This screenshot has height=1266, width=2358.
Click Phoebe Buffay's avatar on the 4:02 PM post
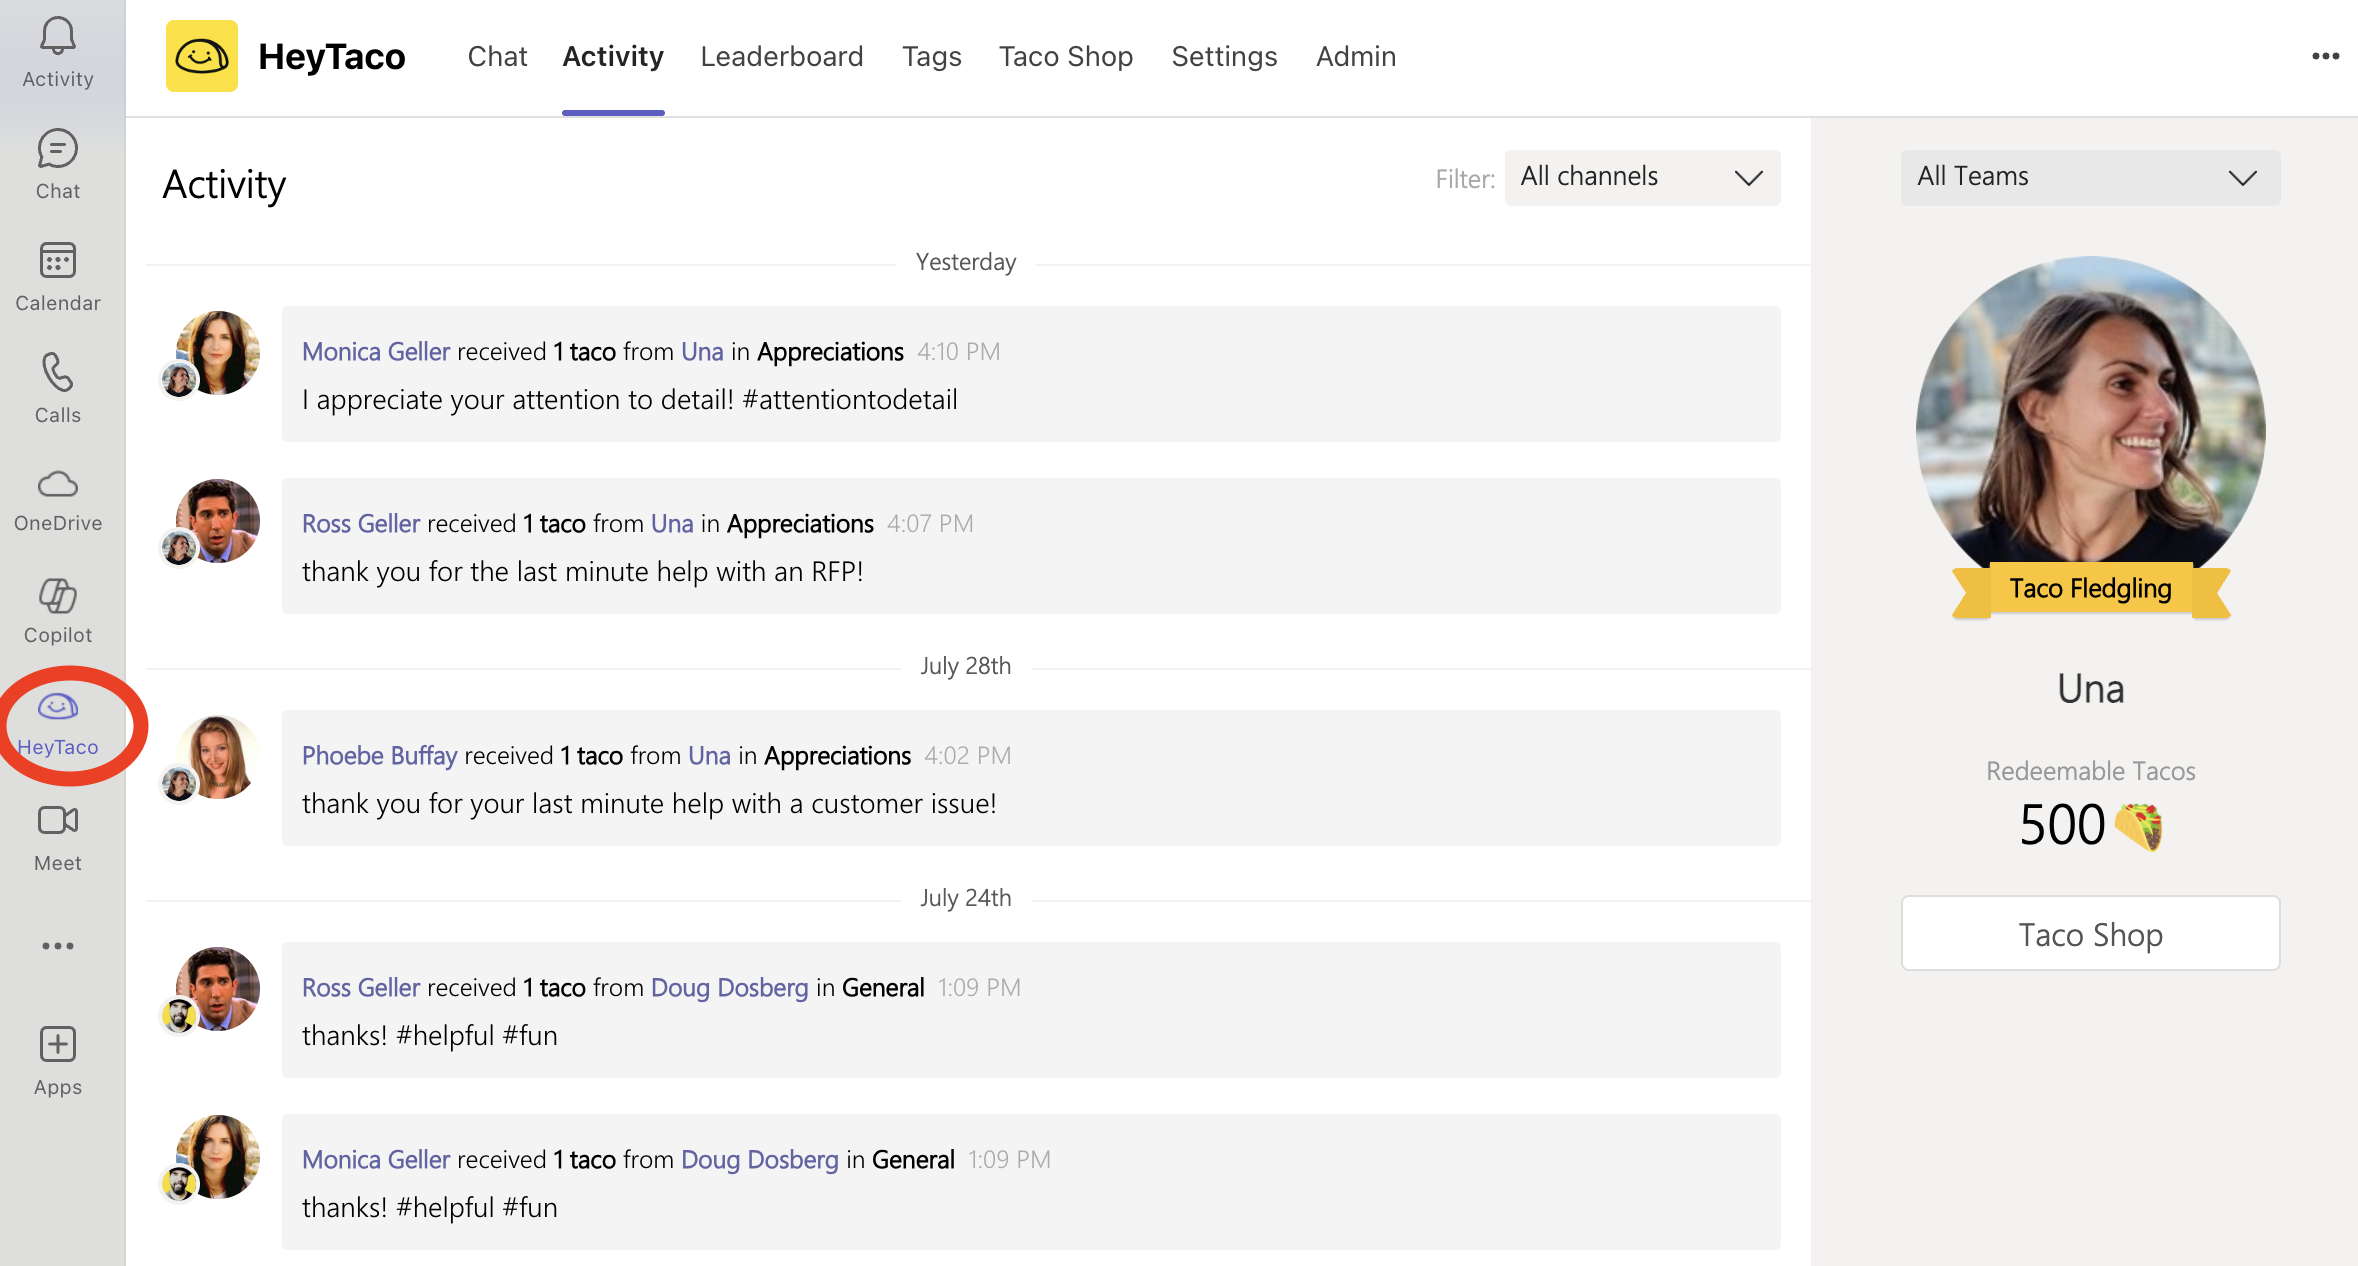coord(218,756)
